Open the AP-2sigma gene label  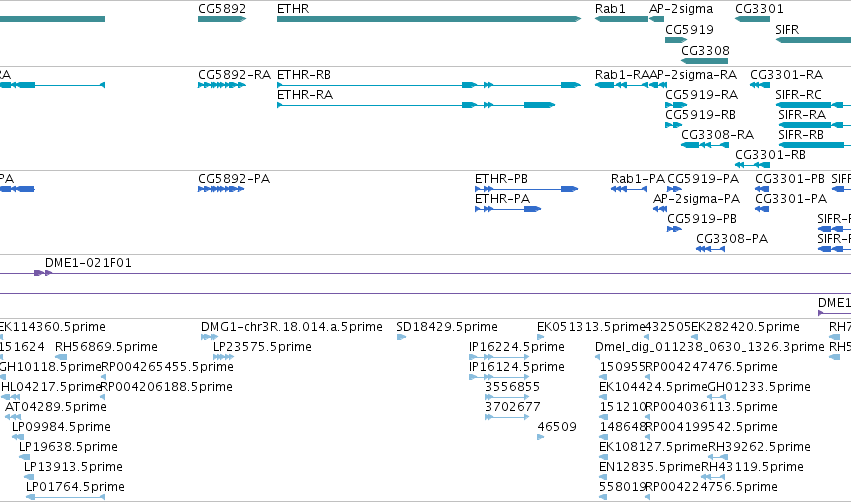tap(681, 9)
